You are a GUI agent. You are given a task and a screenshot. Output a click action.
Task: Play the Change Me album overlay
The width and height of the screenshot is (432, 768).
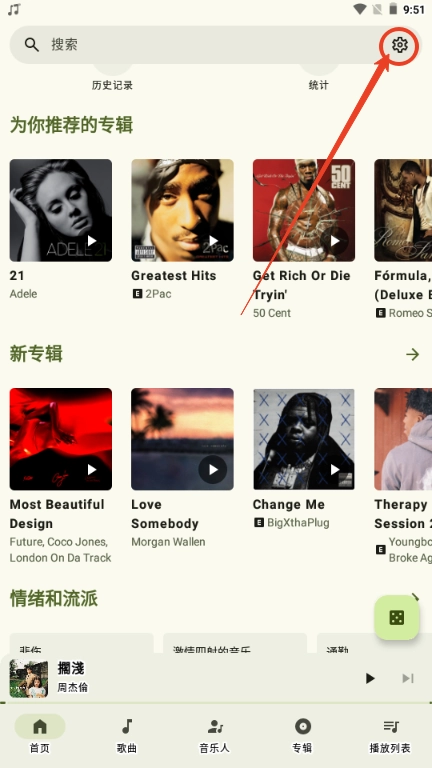(x=335, y=470)
